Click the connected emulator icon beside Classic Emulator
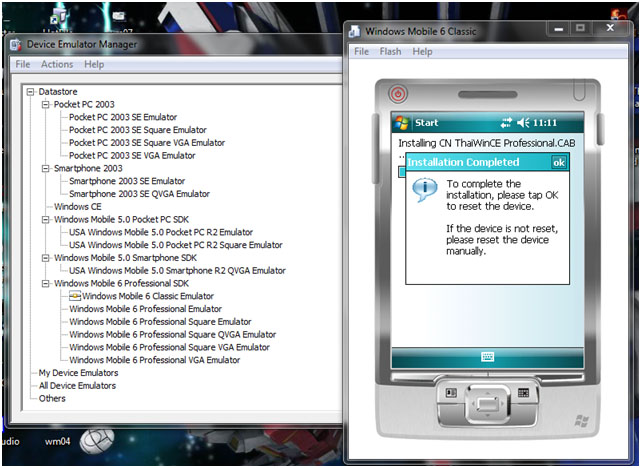Image resolution: width=641 pixels, height=468 pixels. (75, 296)
